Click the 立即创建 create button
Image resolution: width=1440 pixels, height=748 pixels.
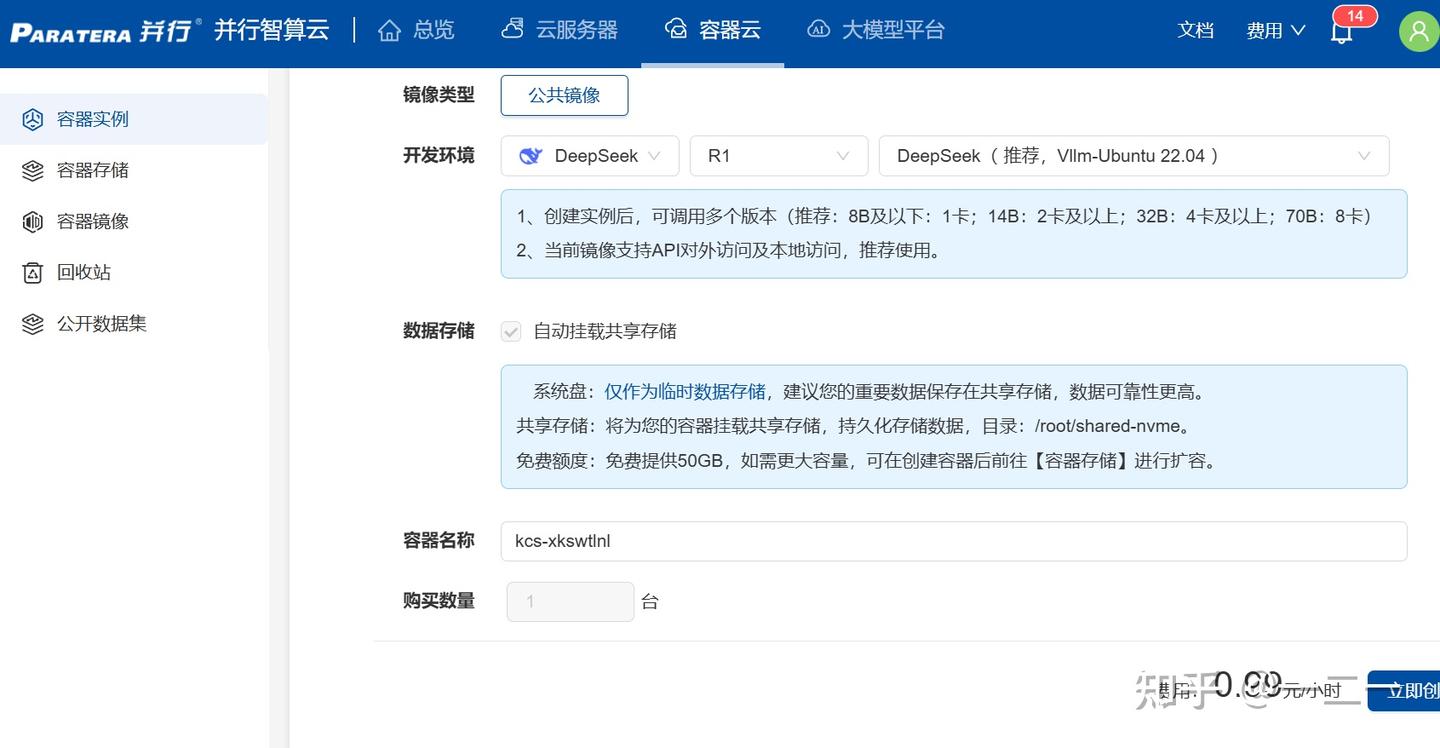pyautogui.click(x=1404, y=691)
